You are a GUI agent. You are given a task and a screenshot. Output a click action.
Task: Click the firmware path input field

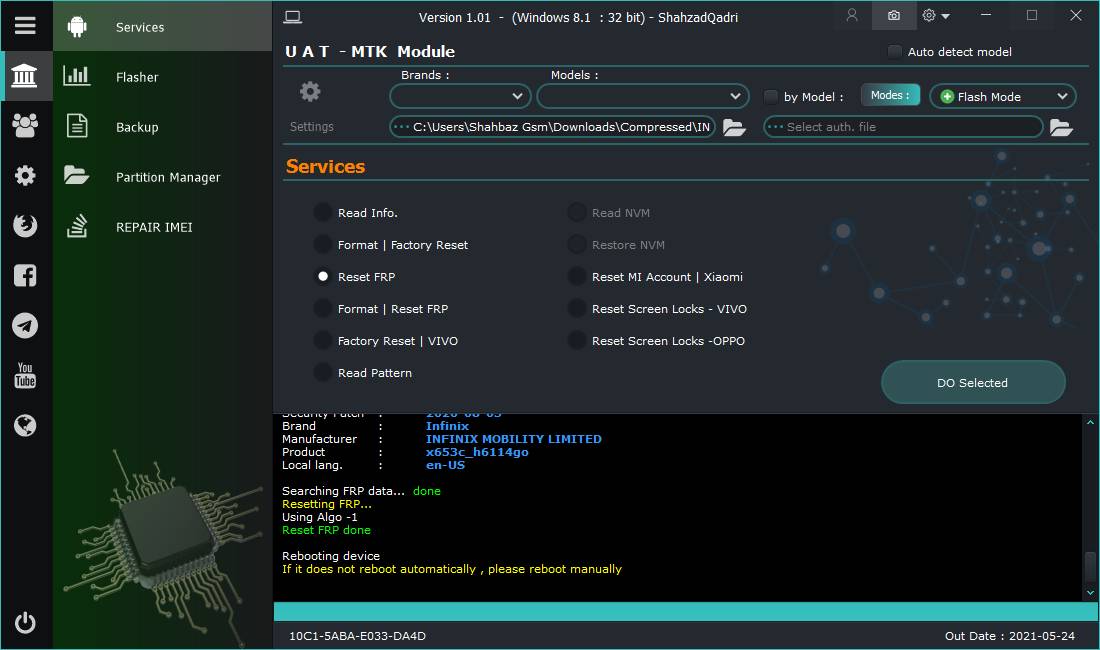click(552, 127)
